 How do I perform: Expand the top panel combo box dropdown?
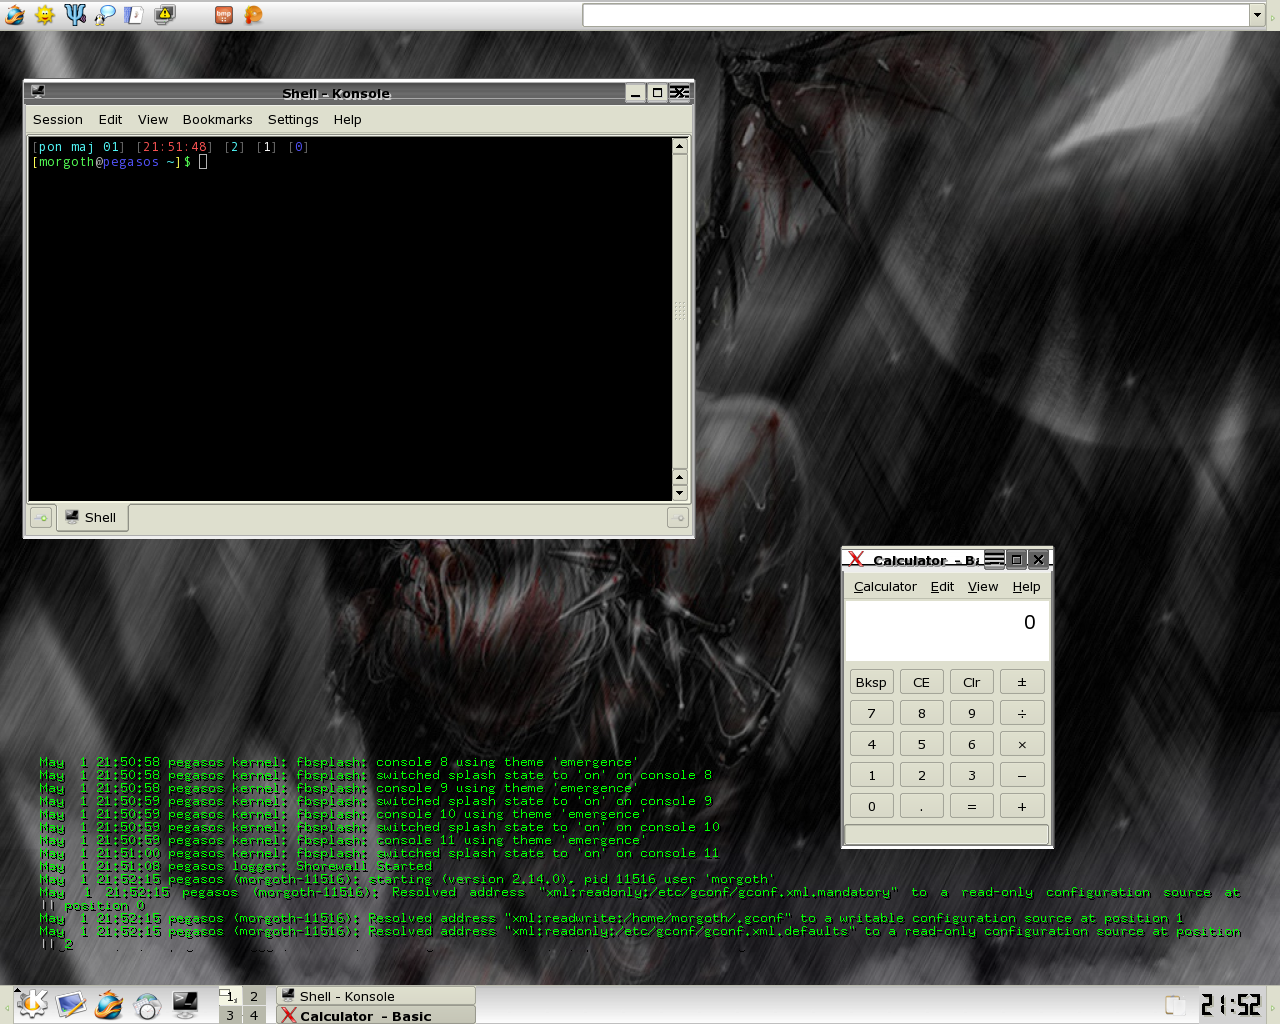pos(1257,15)
